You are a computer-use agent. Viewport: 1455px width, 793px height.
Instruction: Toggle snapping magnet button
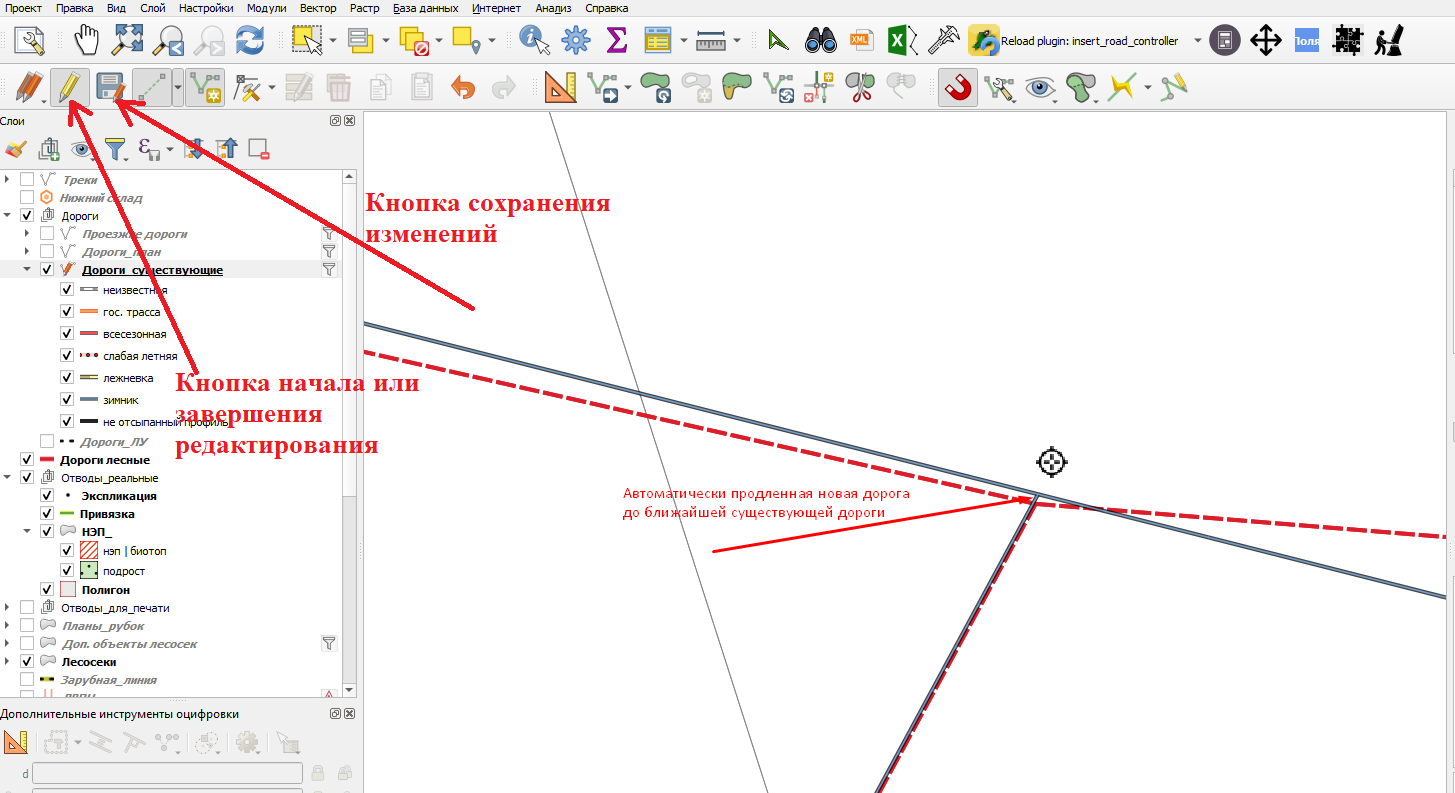[x=958, y=88]
